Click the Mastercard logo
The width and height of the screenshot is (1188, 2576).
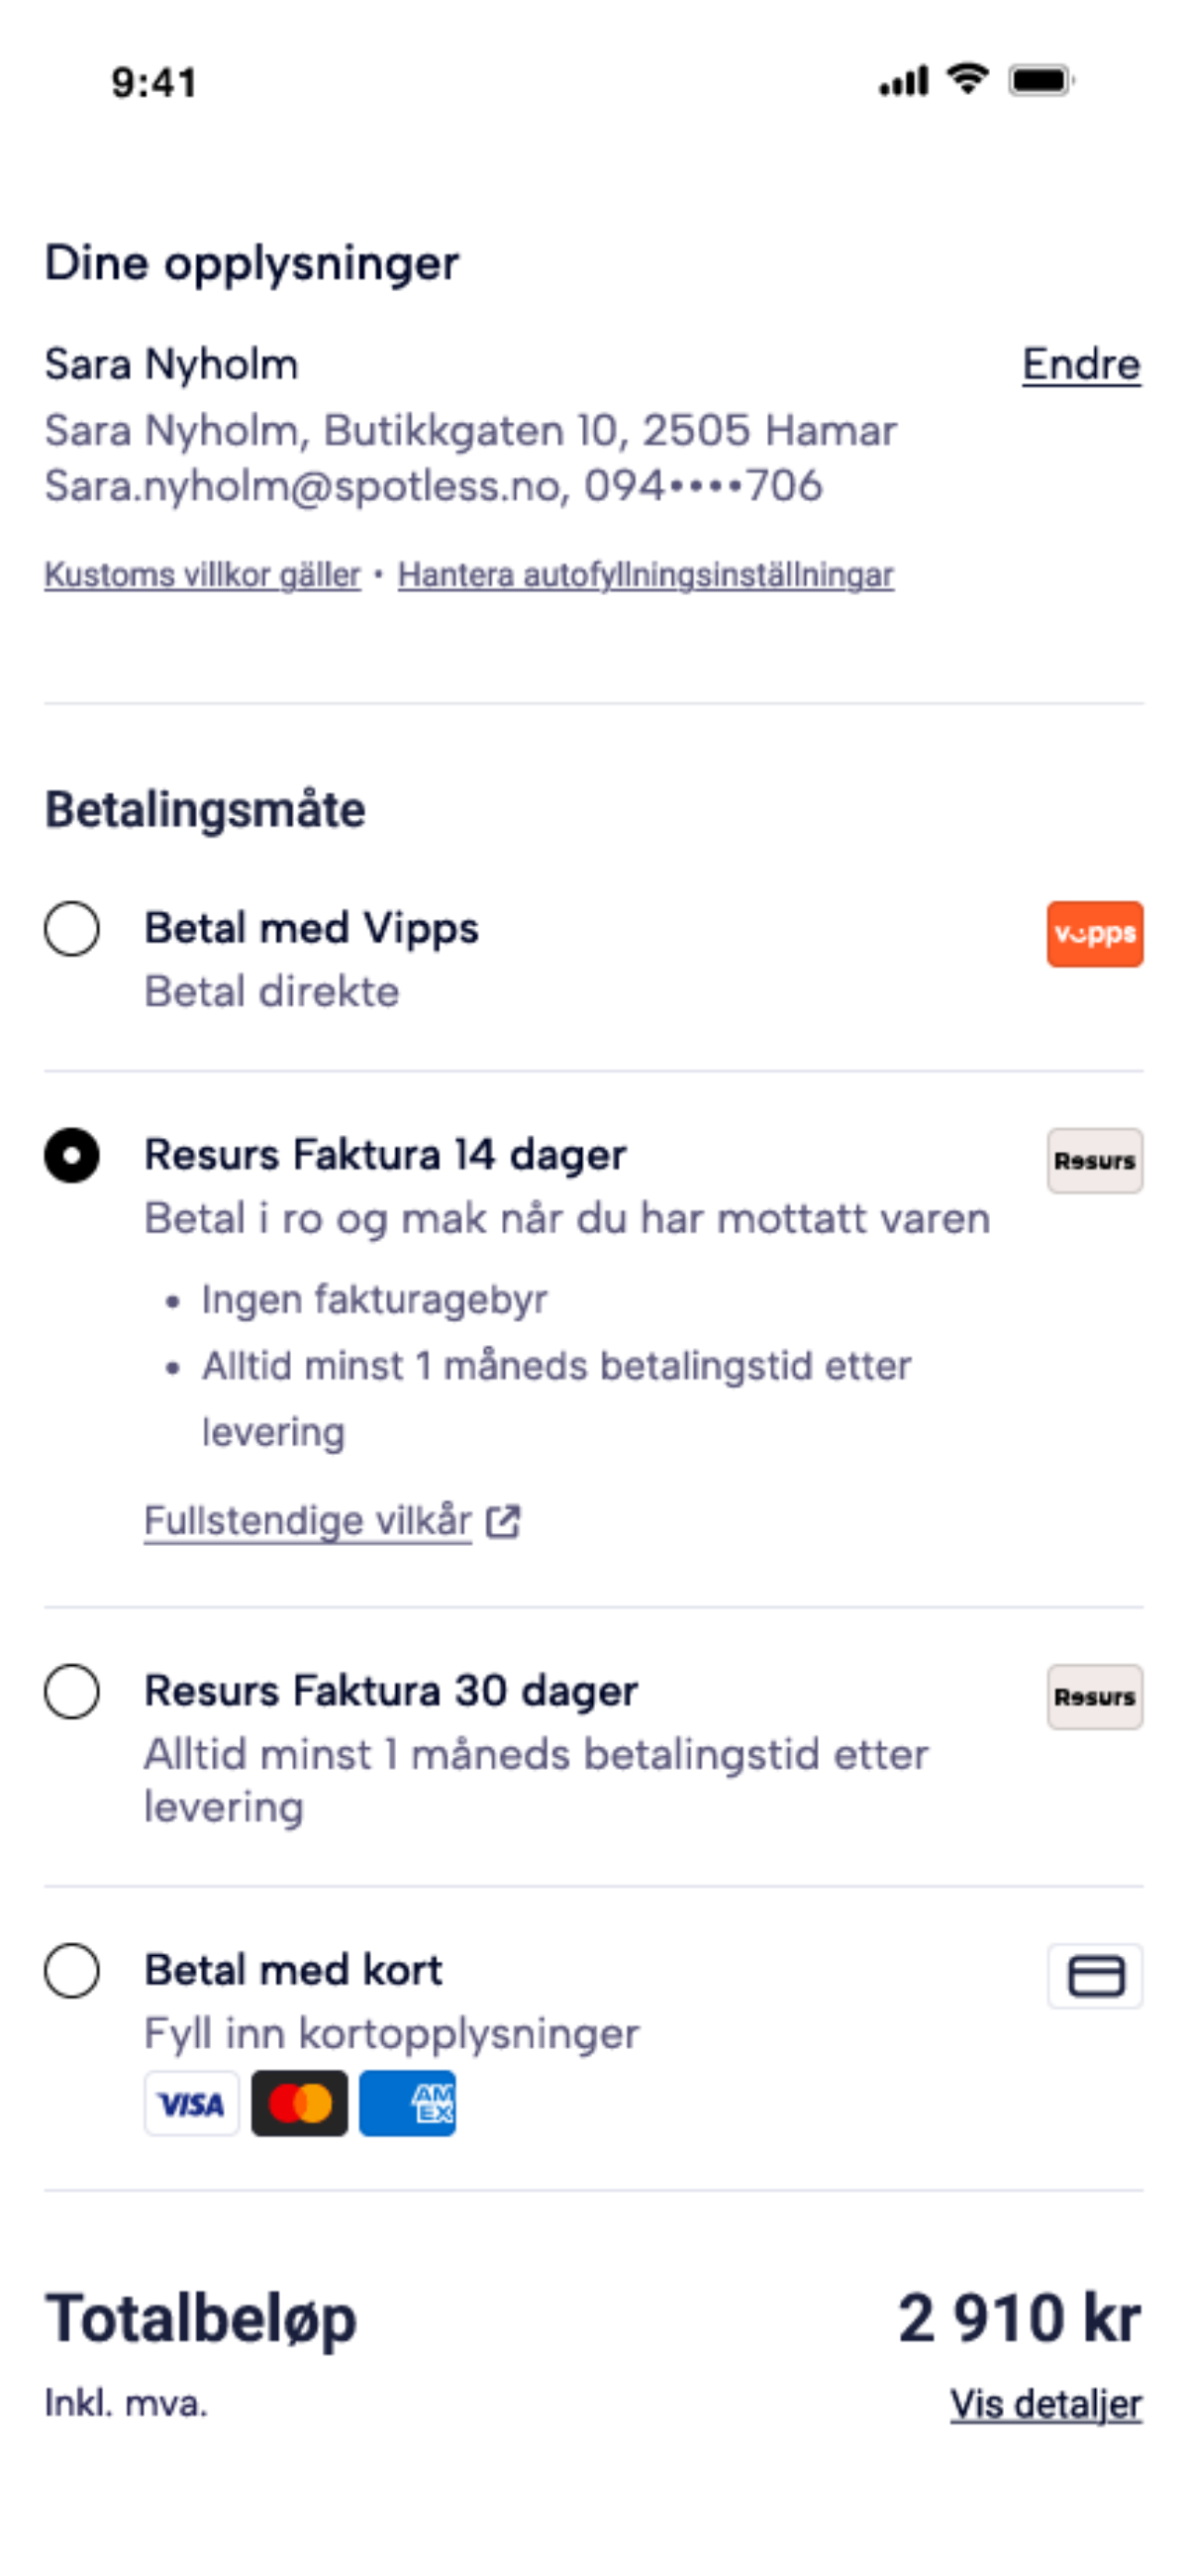click(x=299, y=2103)
